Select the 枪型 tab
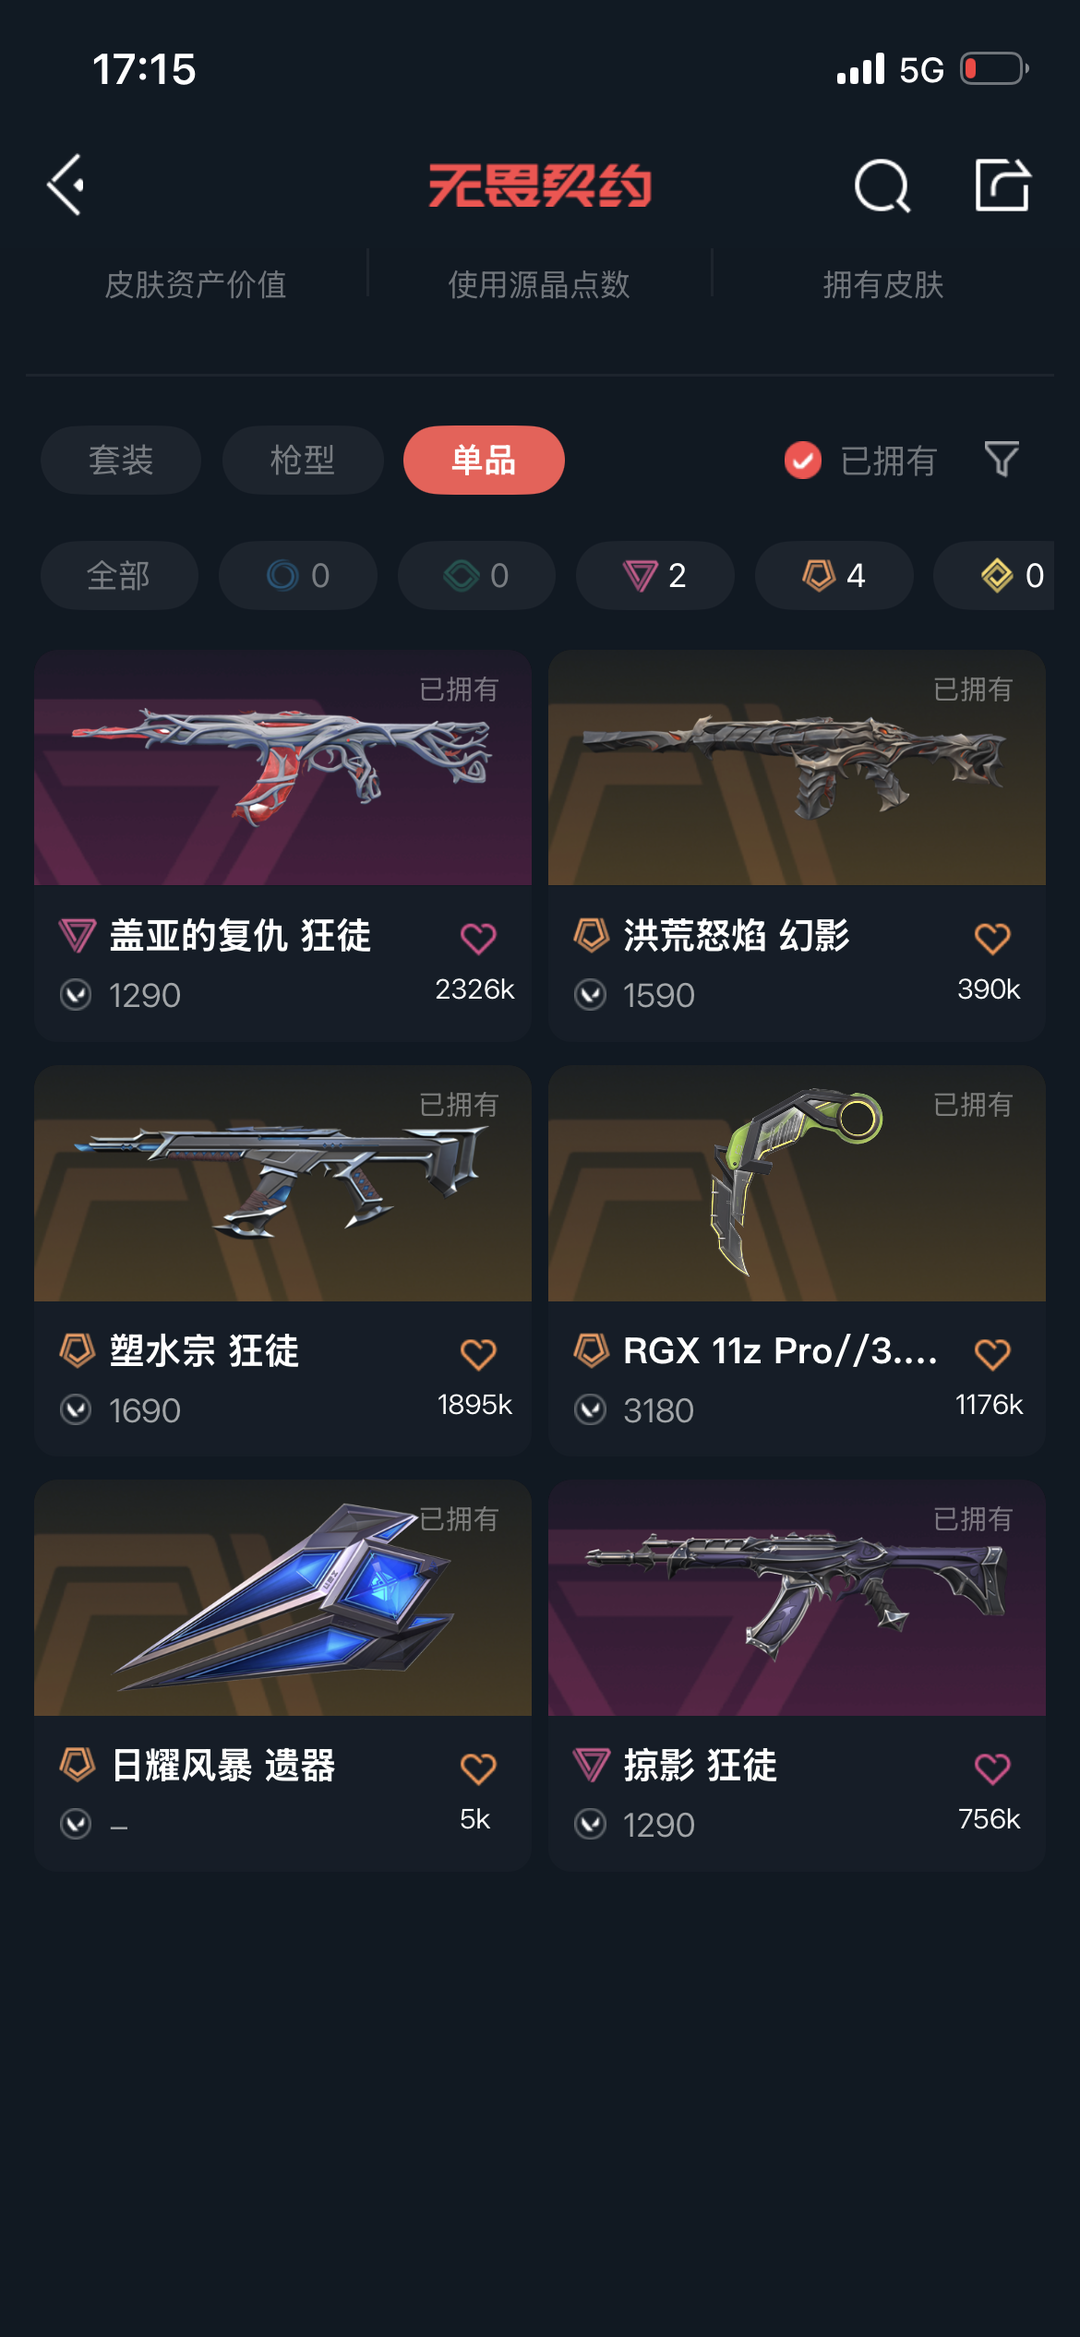Viewport: 1080px width, 2337px height. point(302,460)
